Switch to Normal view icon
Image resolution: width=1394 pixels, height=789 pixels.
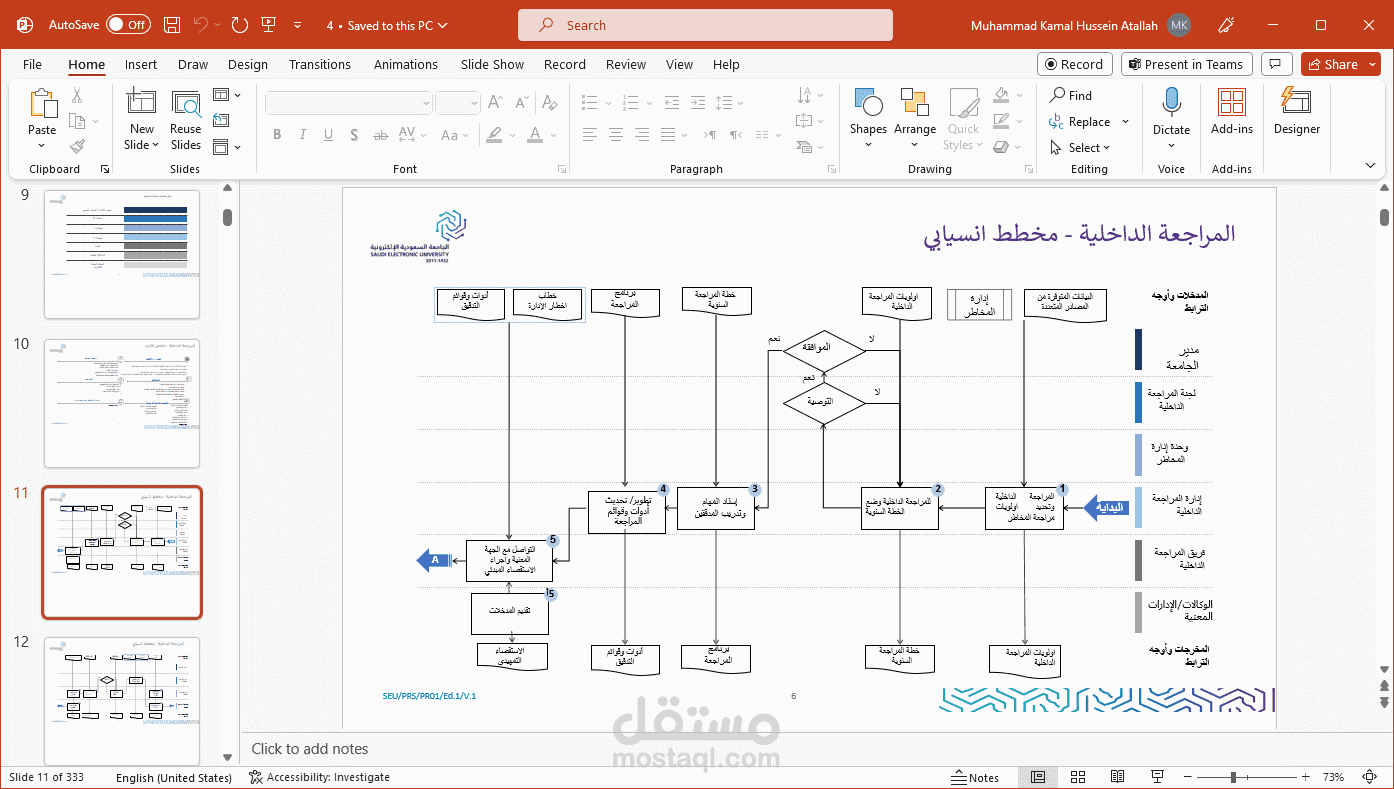point(1038,777)
